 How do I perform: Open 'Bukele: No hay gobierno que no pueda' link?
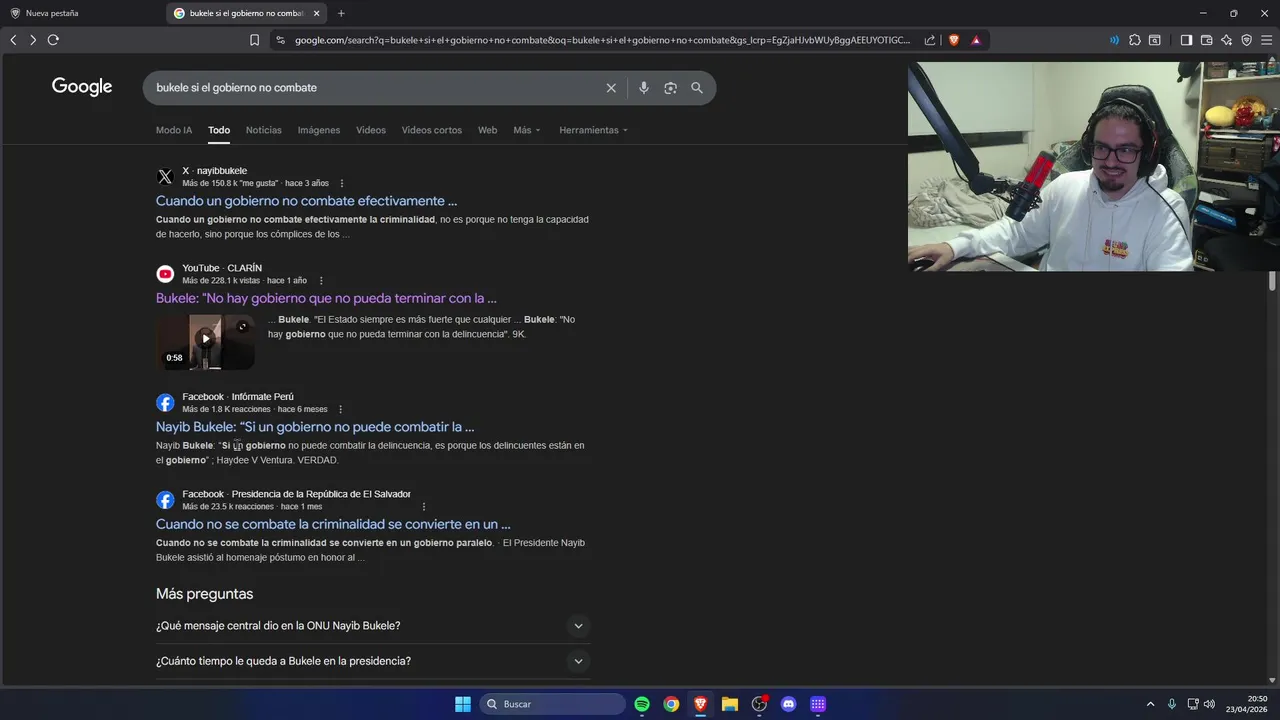(326, 298)
